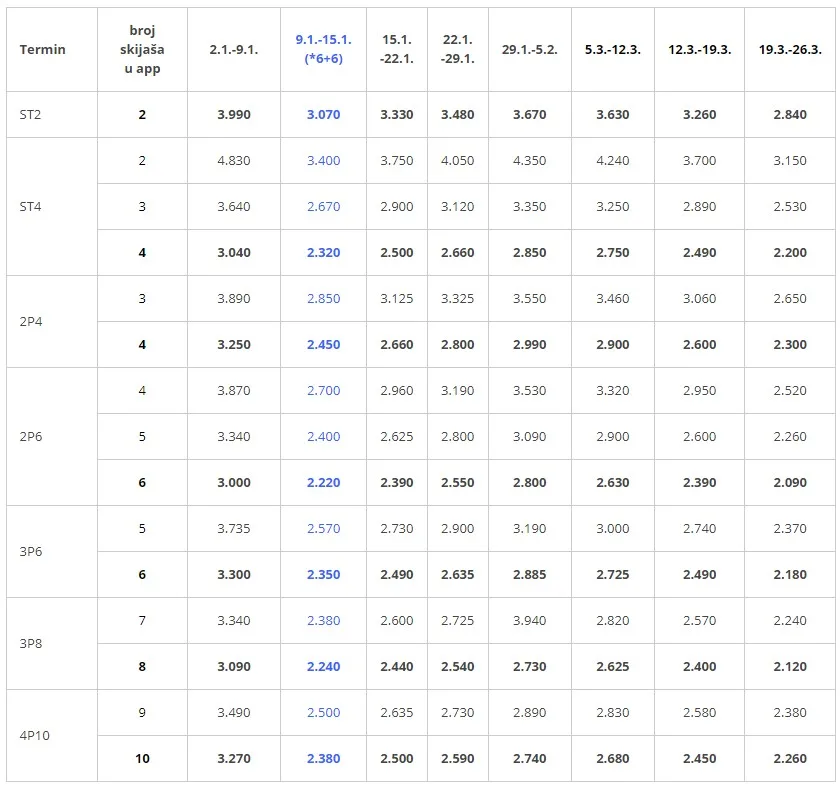The width and height of the screenshot is (840, 785).
Task: Select blue price 2.380 for 4P10
Action: [324, 759]
